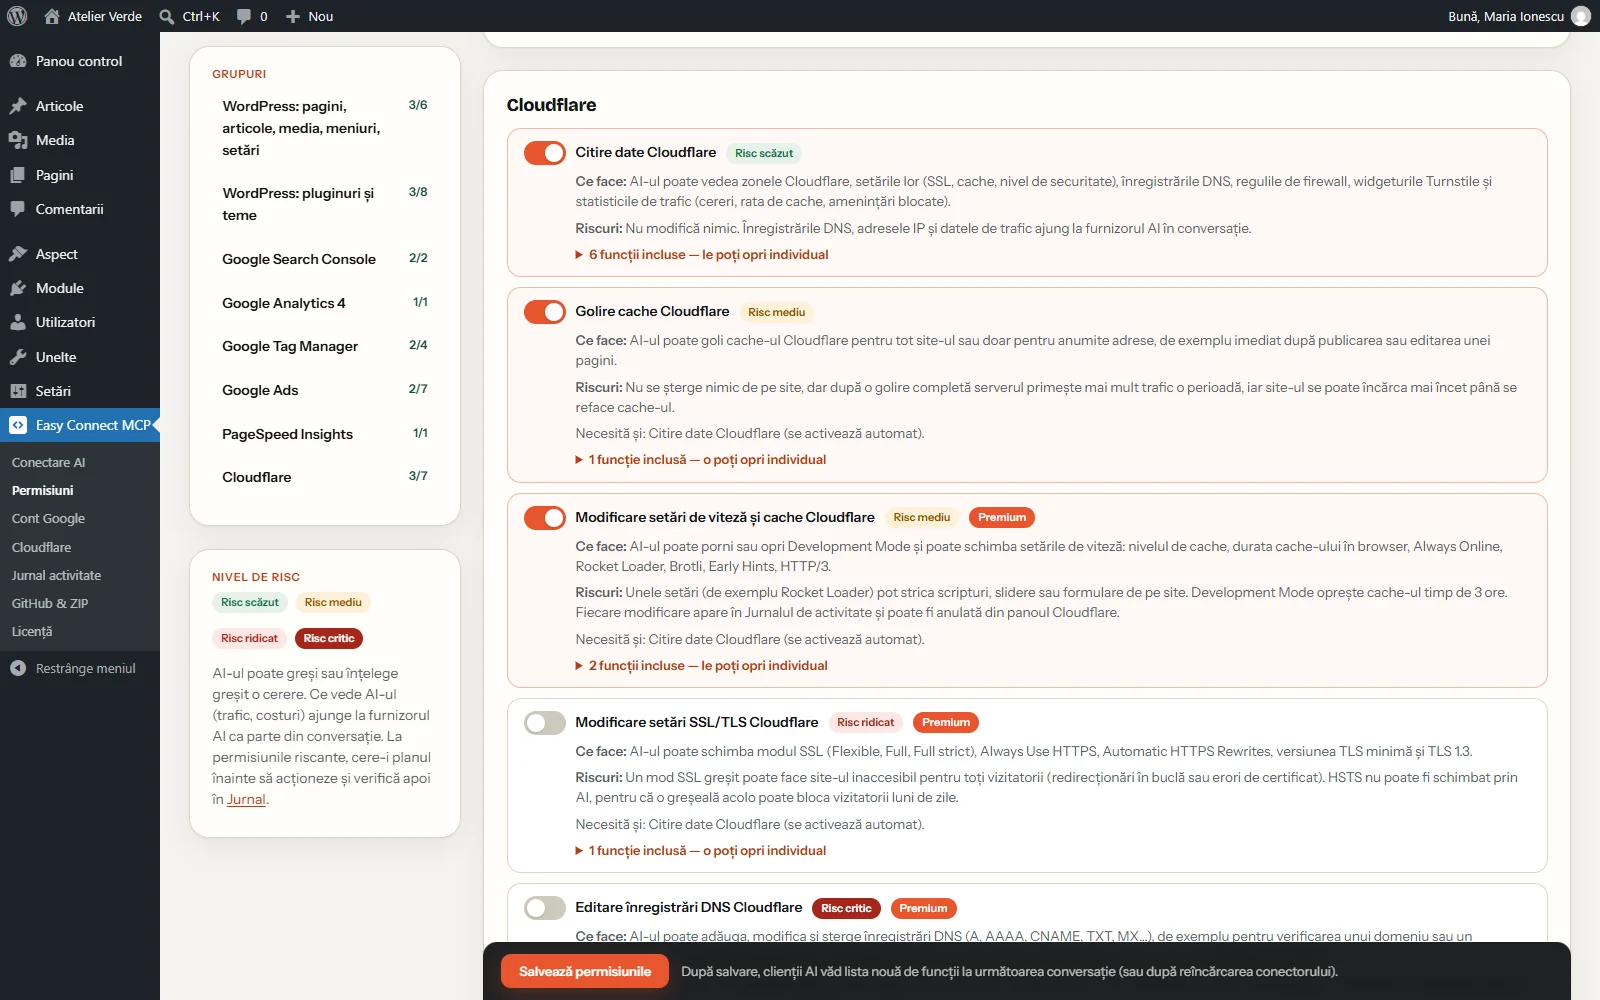Disable the Citire date Cloudflare toggle

(545, 153)
